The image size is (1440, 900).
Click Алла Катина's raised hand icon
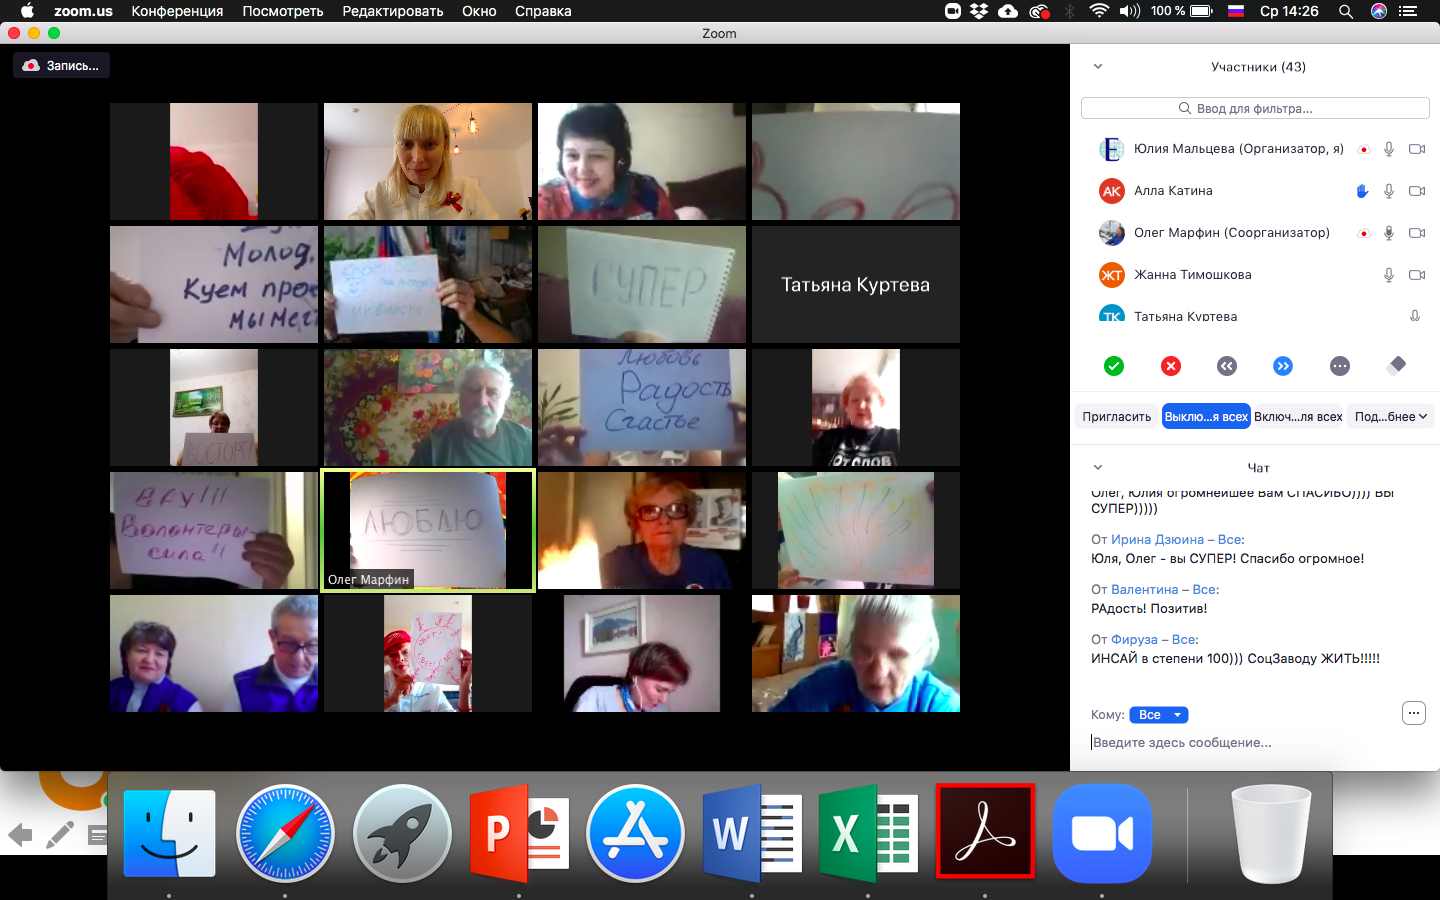click(x=1362, y=191)
